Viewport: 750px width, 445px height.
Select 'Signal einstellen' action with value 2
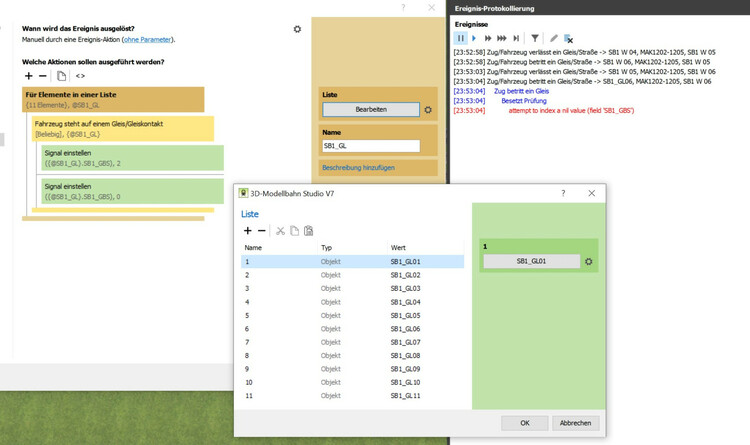click(x=132, y=158)
